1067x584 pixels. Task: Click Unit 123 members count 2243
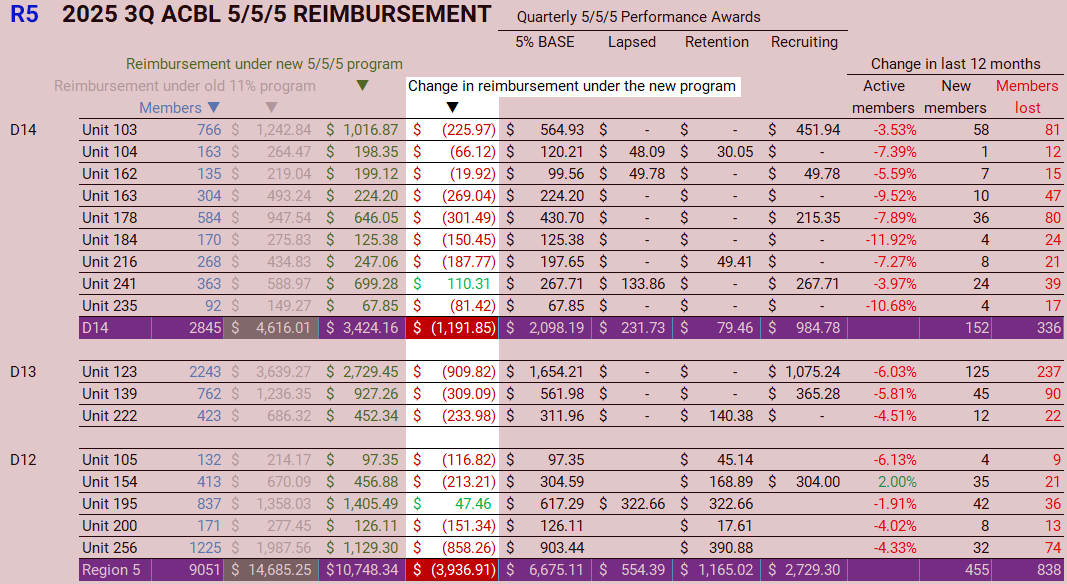[x=205, y=372]
